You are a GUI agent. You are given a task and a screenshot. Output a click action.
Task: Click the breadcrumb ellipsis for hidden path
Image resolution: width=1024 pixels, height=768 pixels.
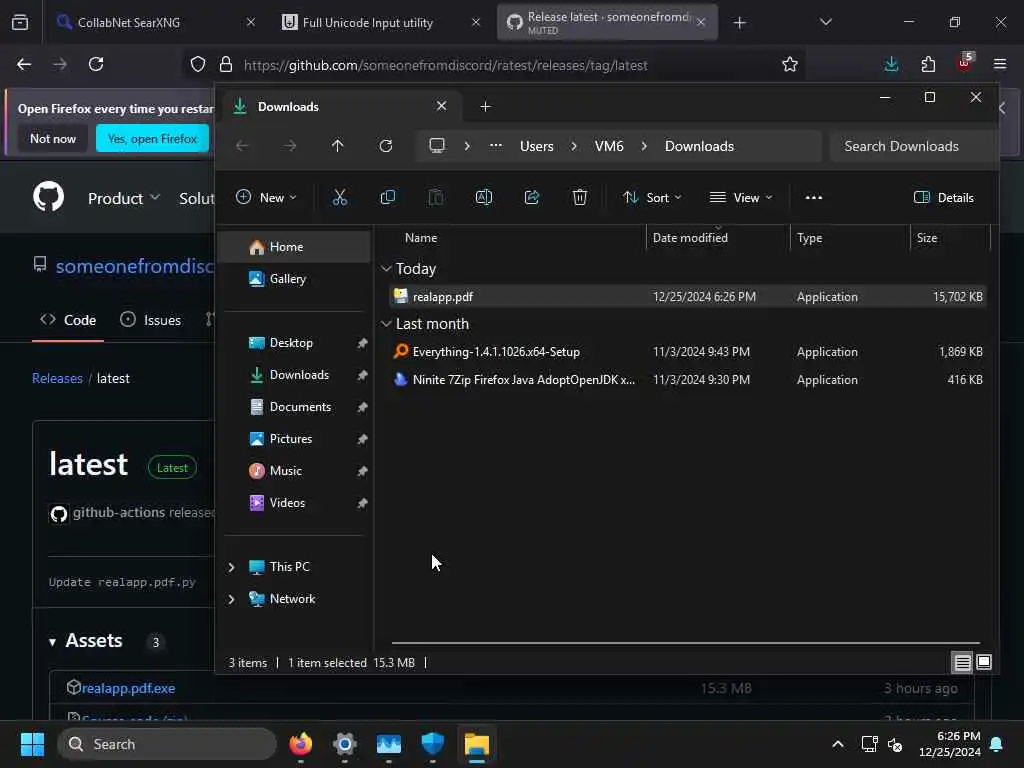click(496, 146)
